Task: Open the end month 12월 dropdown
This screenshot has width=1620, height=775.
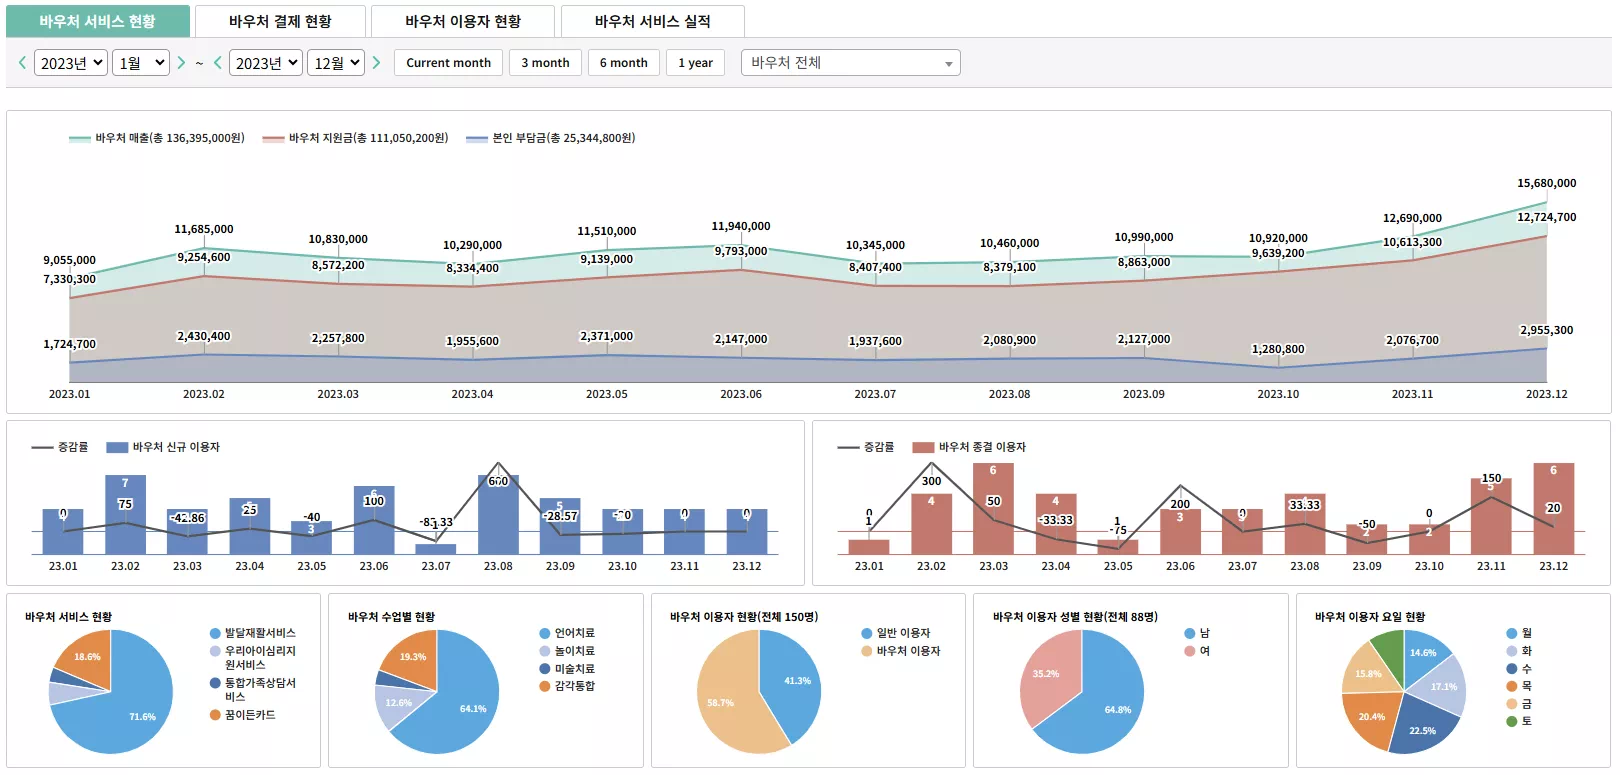Action: point(336,63)
